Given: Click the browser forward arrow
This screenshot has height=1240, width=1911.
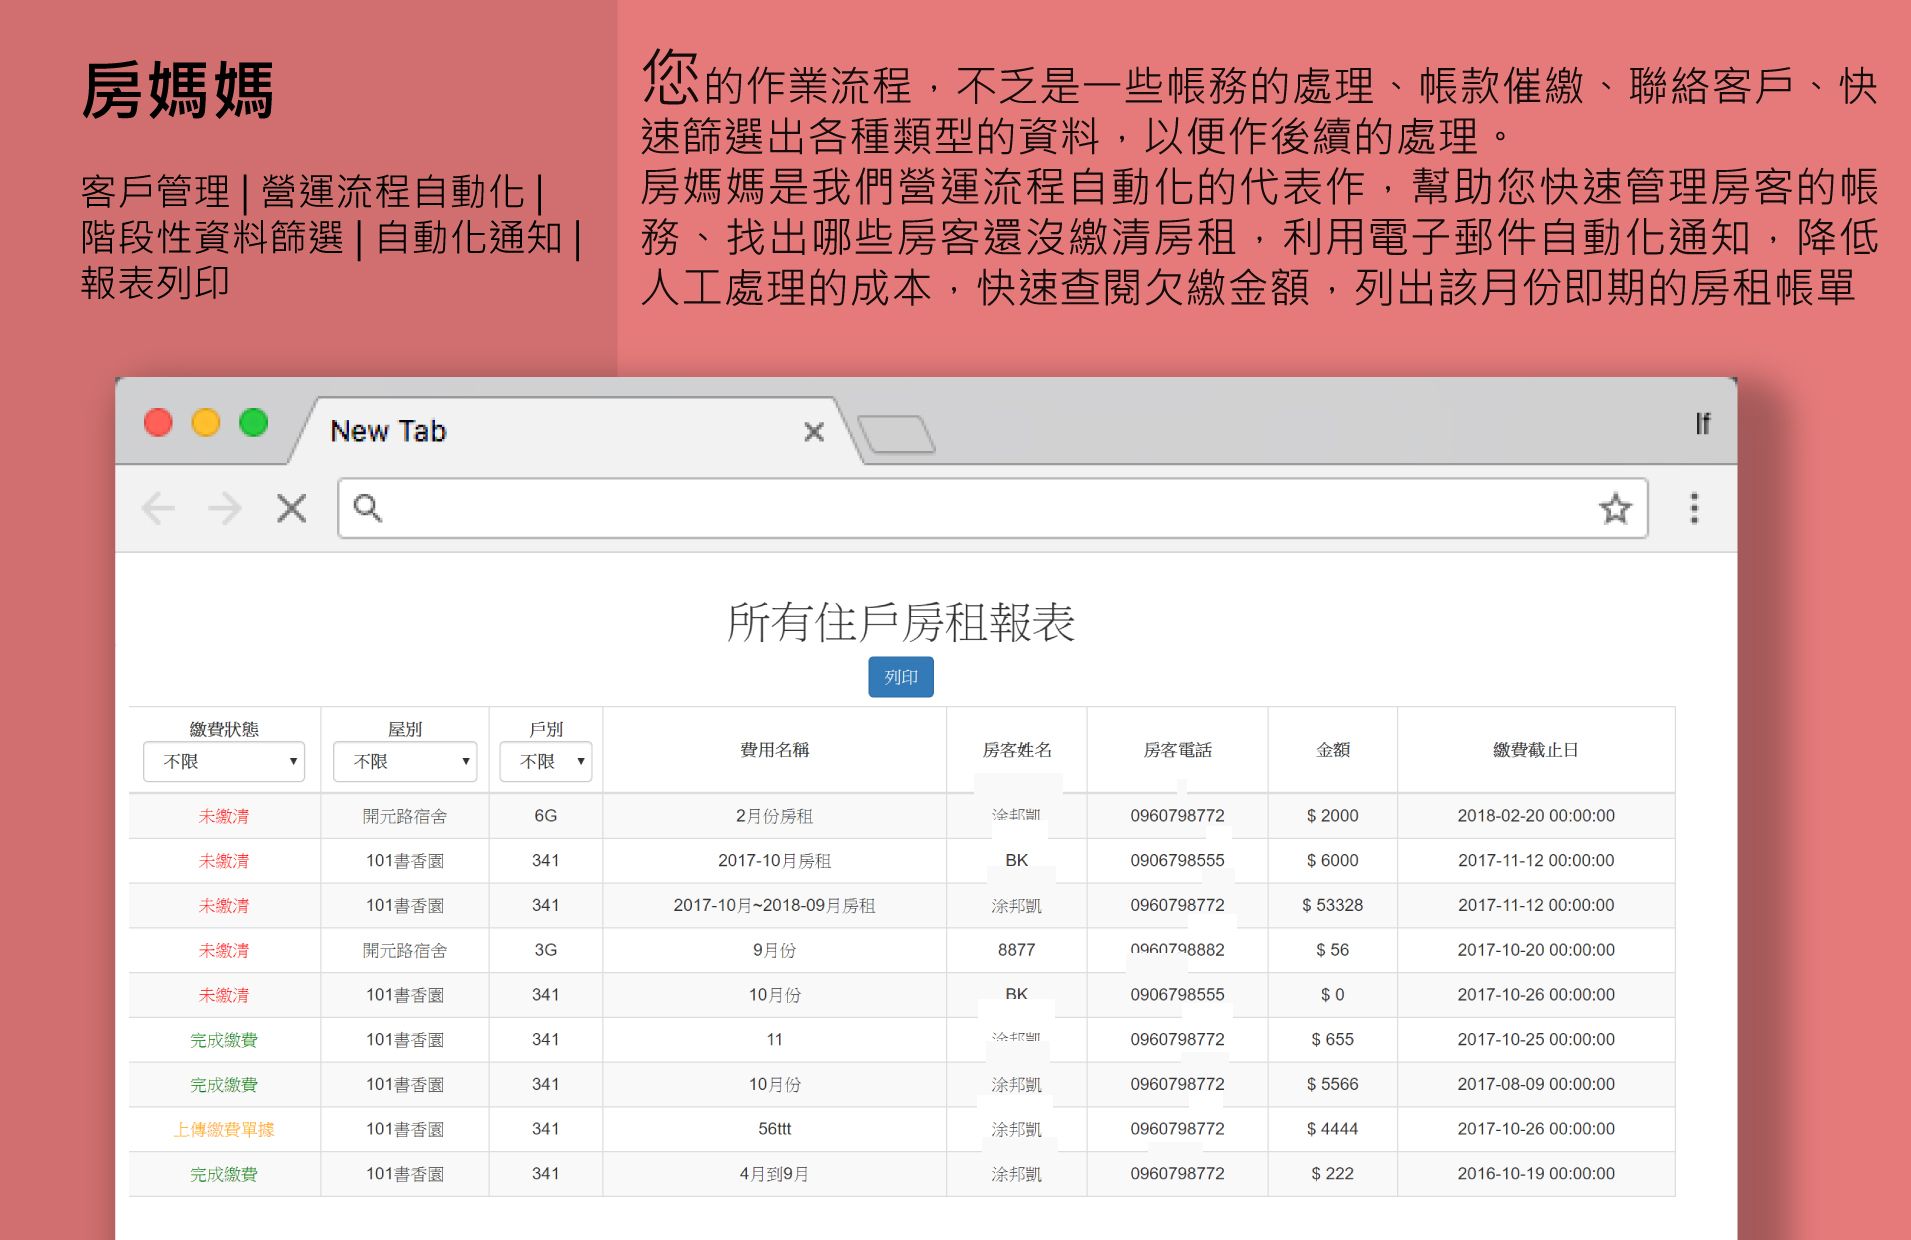Looking at the screenshot, I should 225,508.
